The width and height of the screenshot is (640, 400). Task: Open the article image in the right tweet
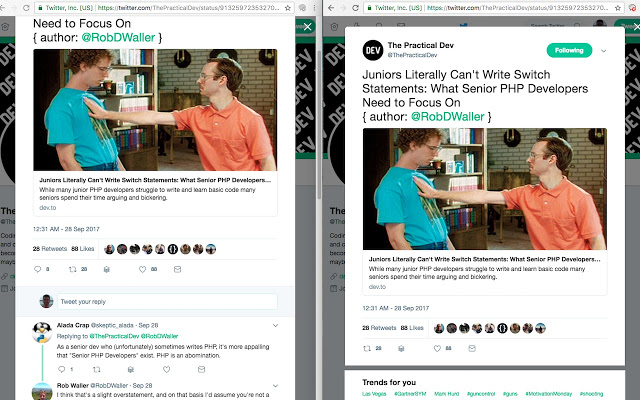[x=484, y=189]
